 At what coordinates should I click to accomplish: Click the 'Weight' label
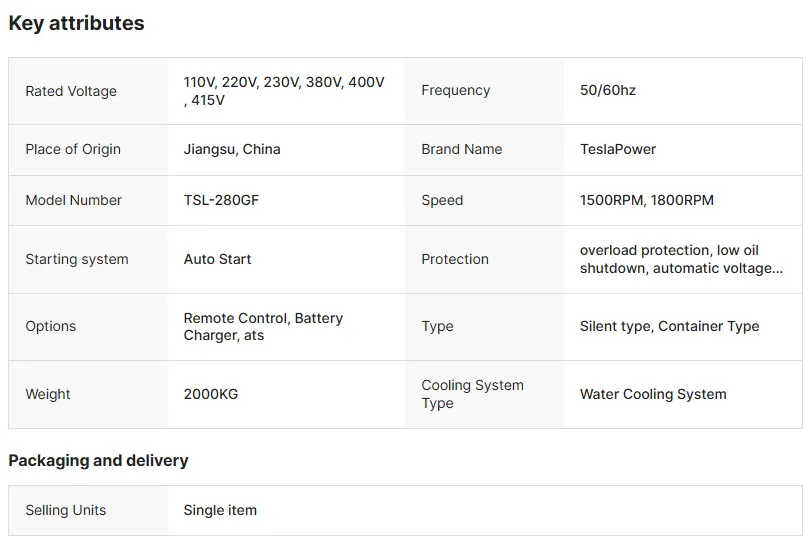pyautogui.click(x=48, y=394)
